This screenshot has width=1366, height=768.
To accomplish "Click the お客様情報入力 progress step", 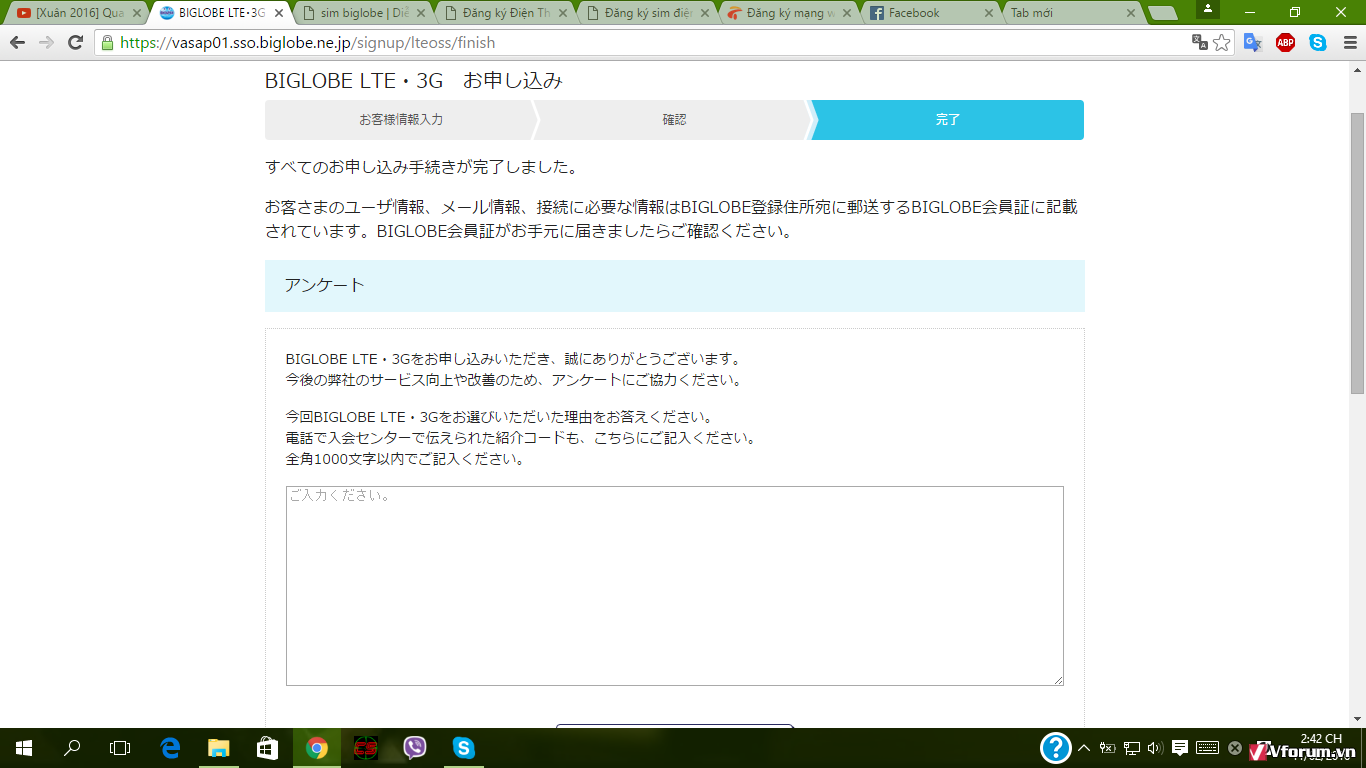I will point(401,120).
